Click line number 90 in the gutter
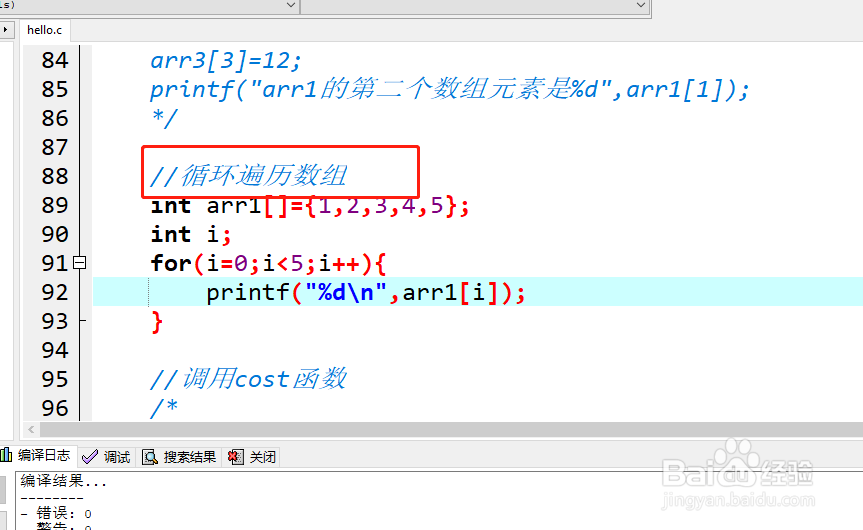 [x=54, y=234]
